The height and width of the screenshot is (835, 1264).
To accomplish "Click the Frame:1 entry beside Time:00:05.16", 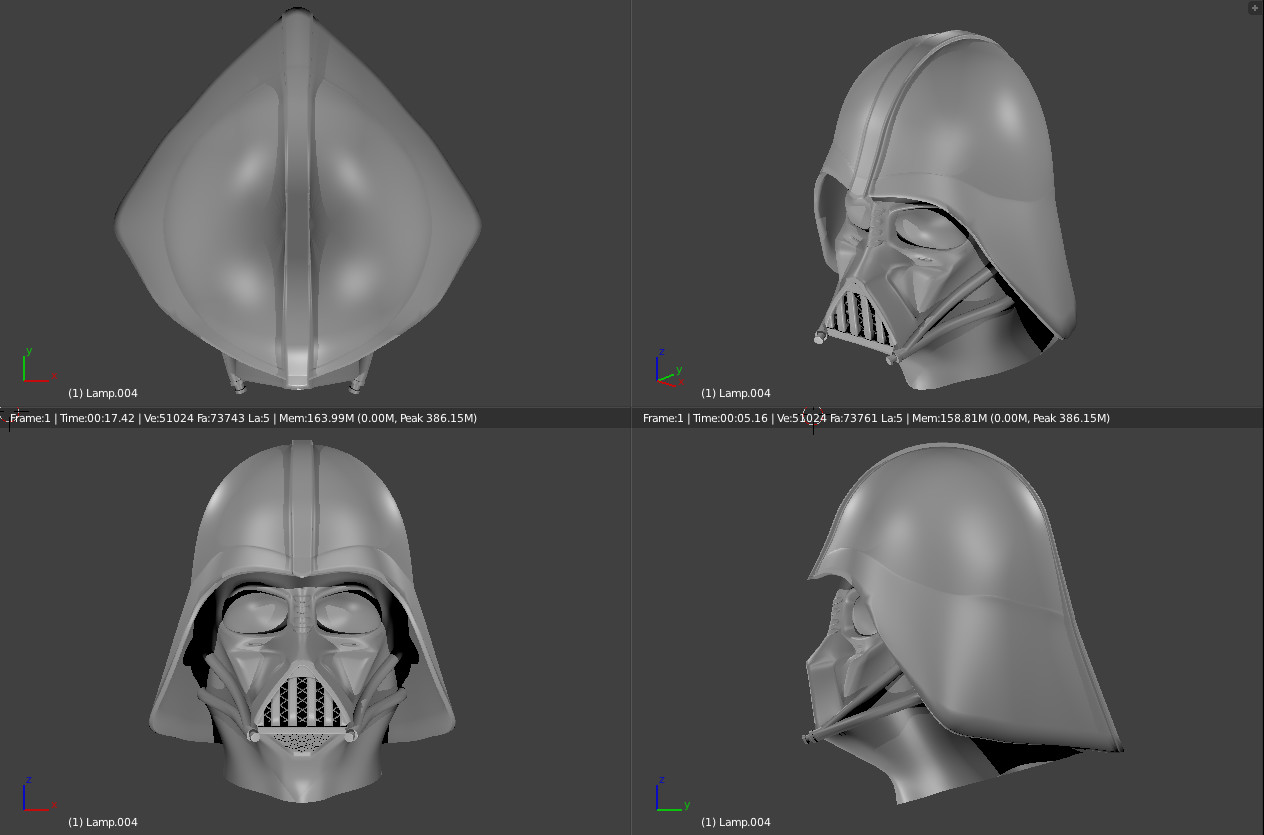I will tap(664, 418).
